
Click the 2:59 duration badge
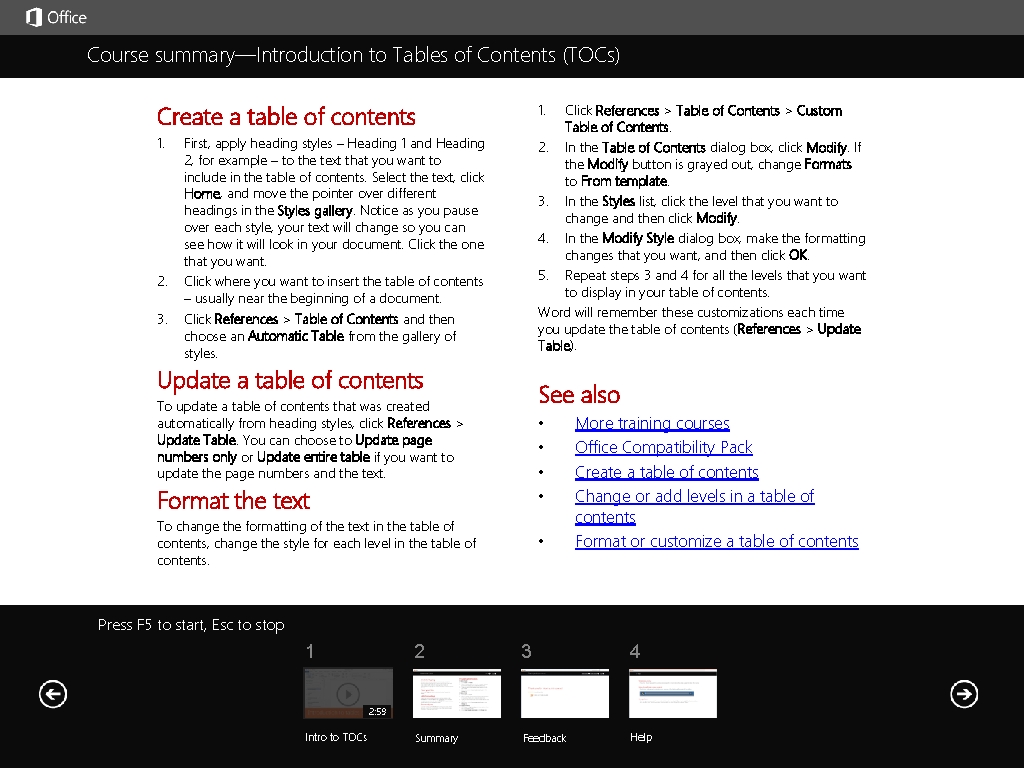click(x=377, y=711)
